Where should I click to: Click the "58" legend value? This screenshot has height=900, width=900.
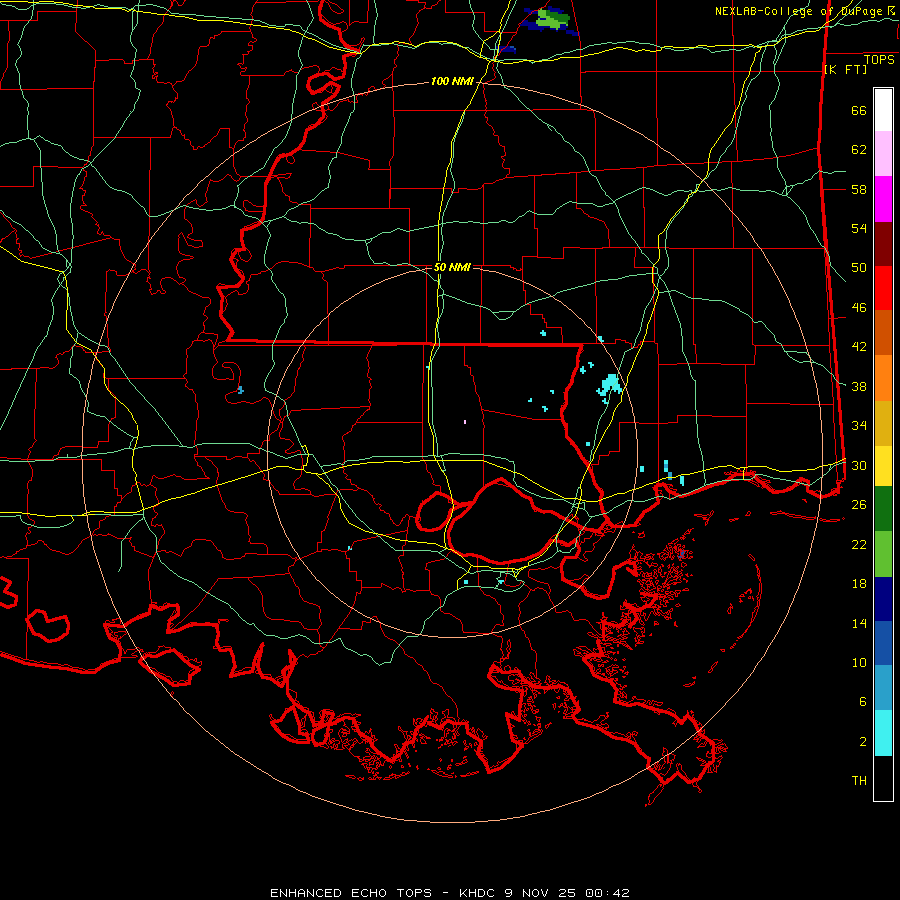point(859,189)
